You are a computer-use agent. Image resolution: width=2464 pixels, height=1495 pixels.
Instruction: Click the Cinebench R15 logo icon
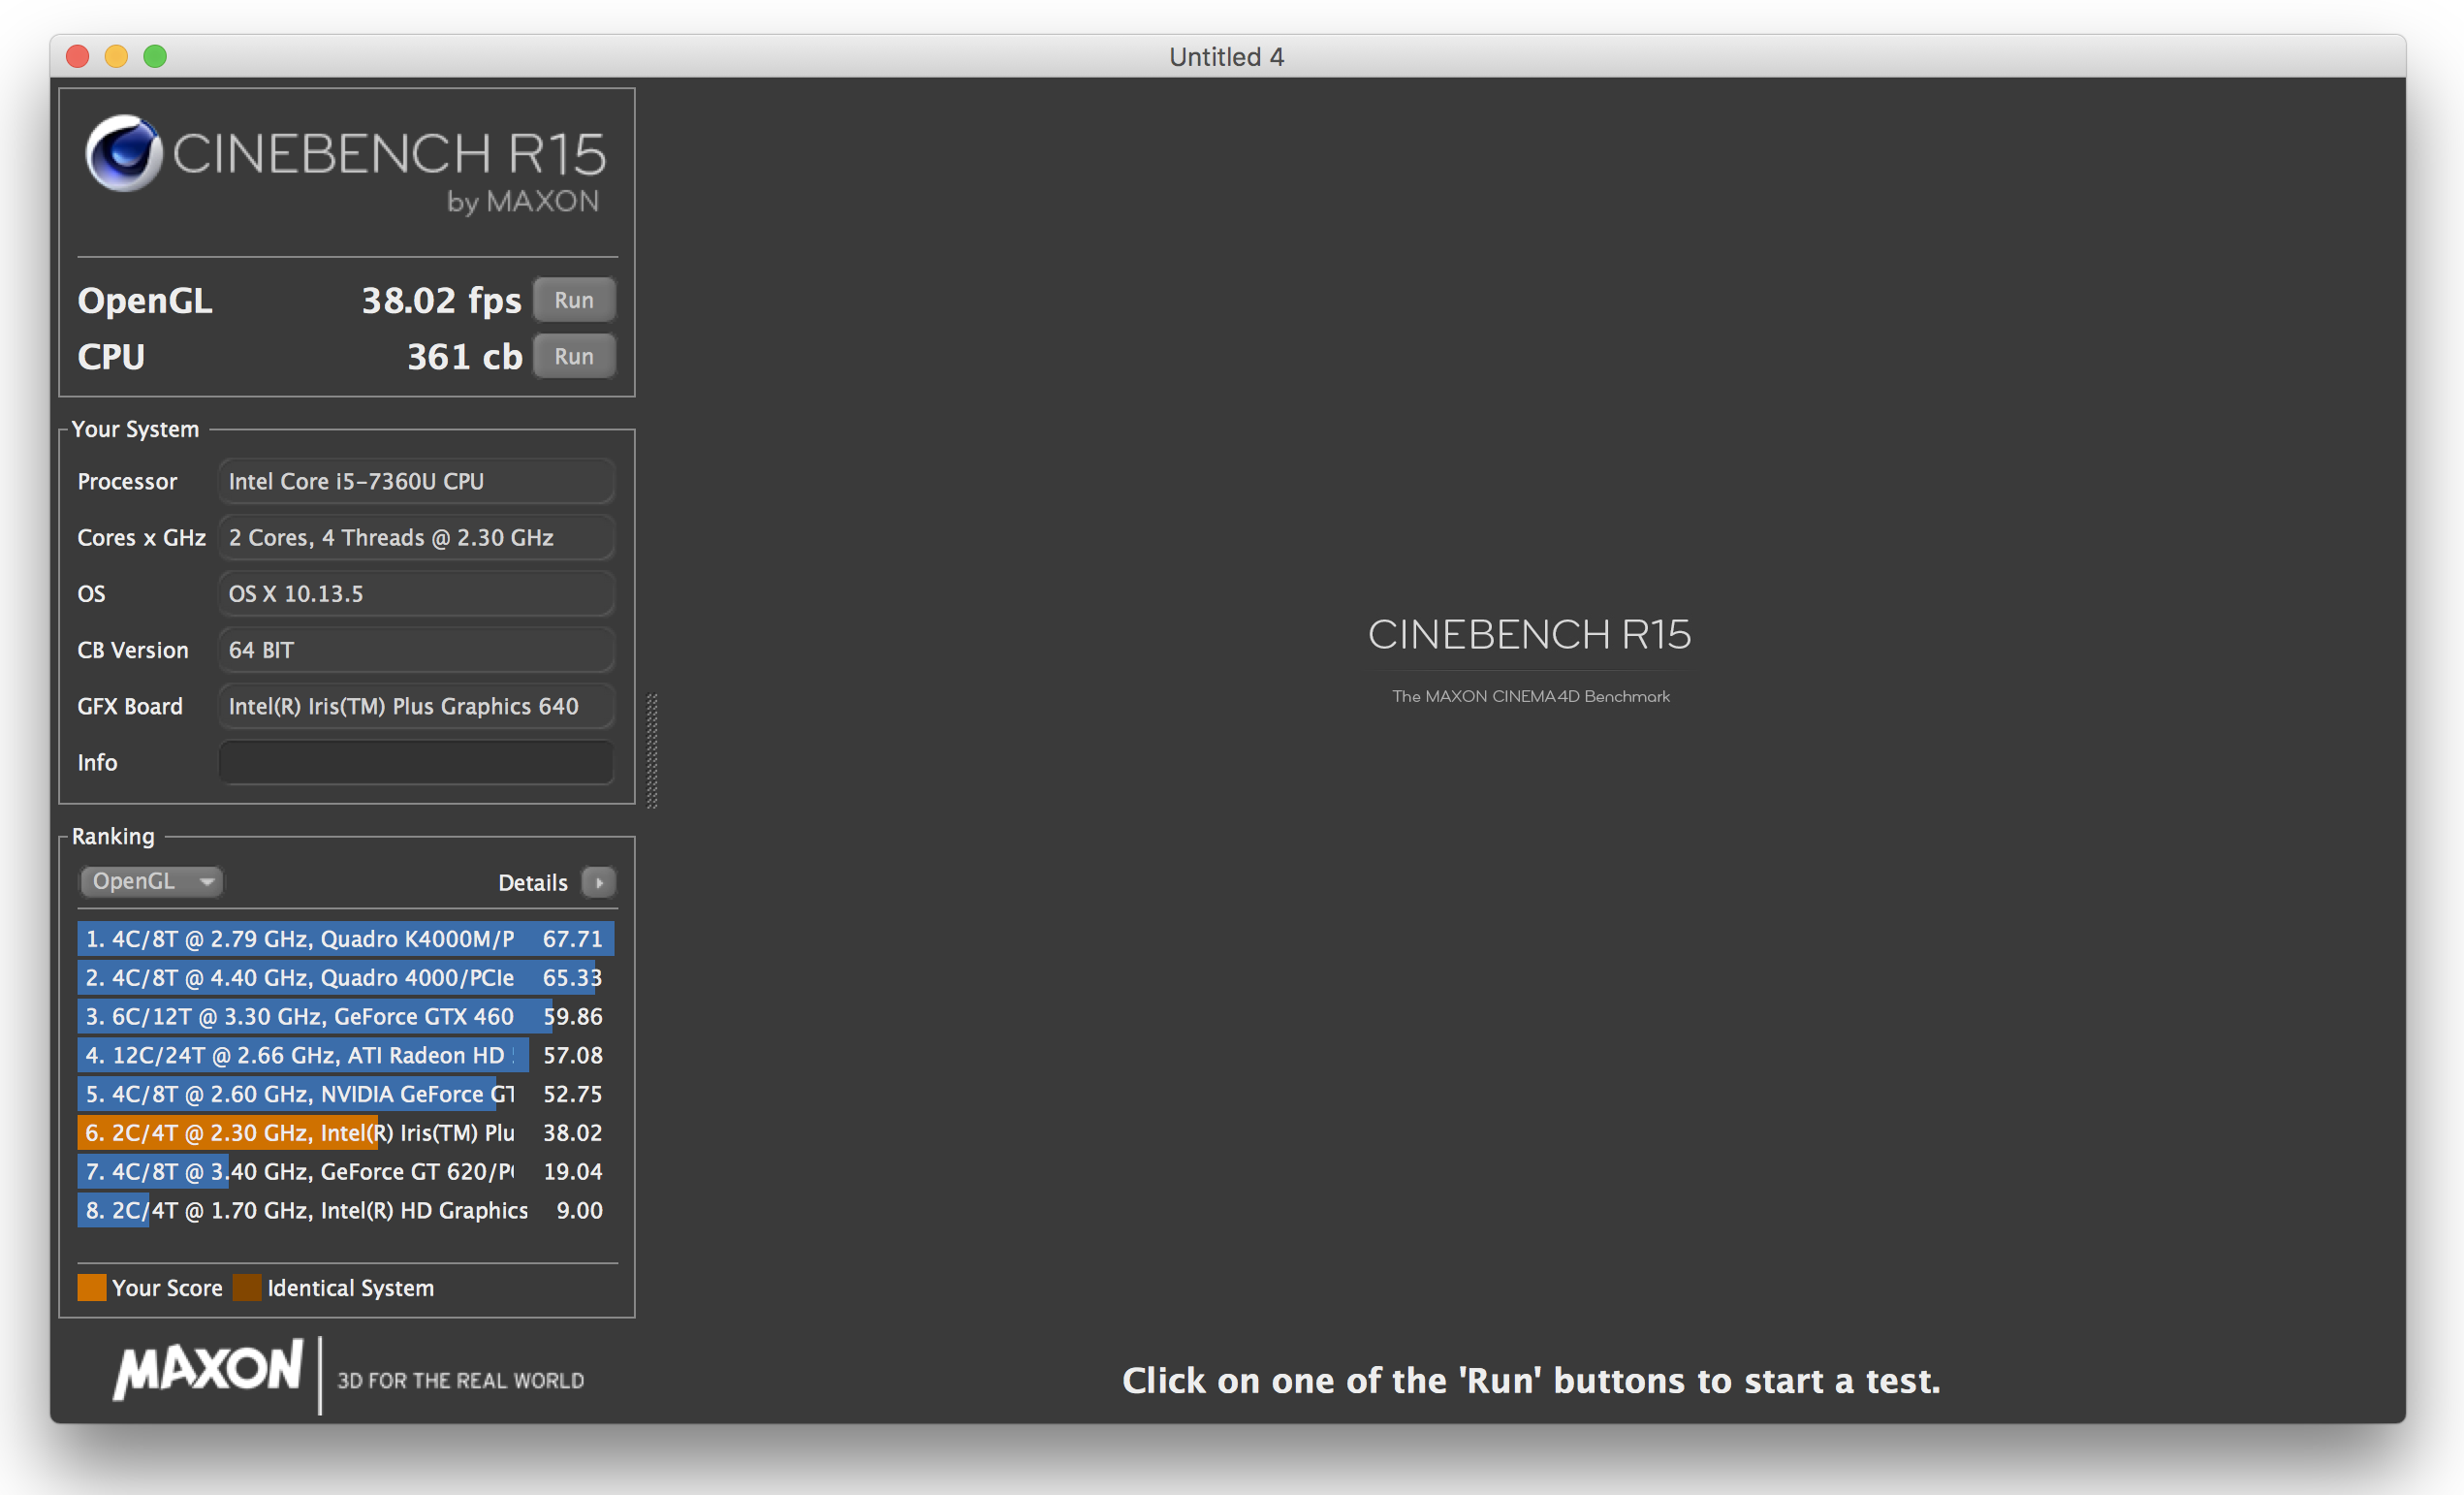123,153
